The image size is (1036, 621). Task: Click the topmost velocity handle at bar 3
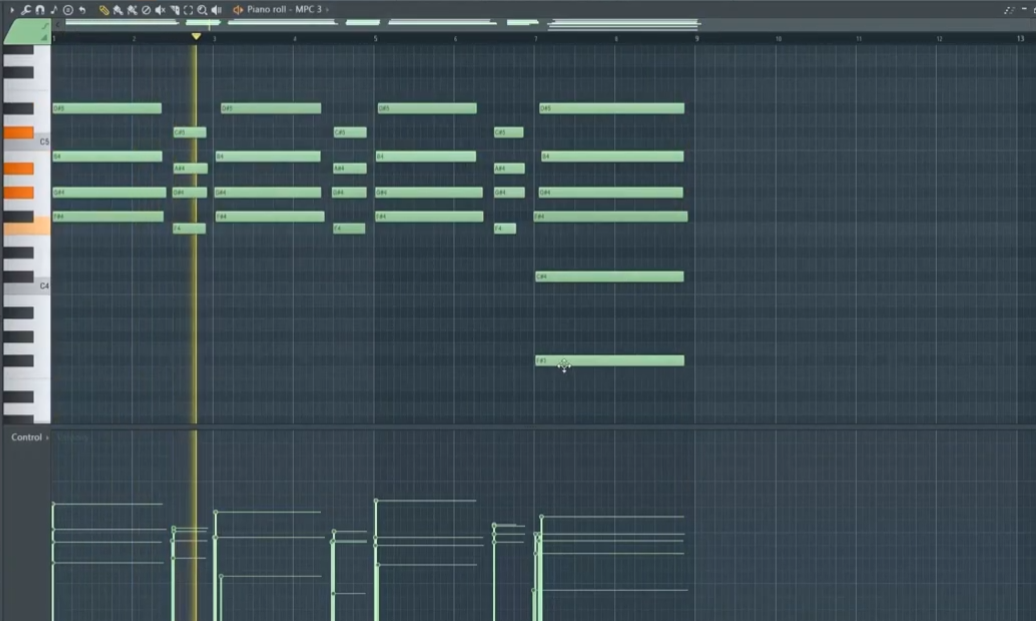point(215,512)
